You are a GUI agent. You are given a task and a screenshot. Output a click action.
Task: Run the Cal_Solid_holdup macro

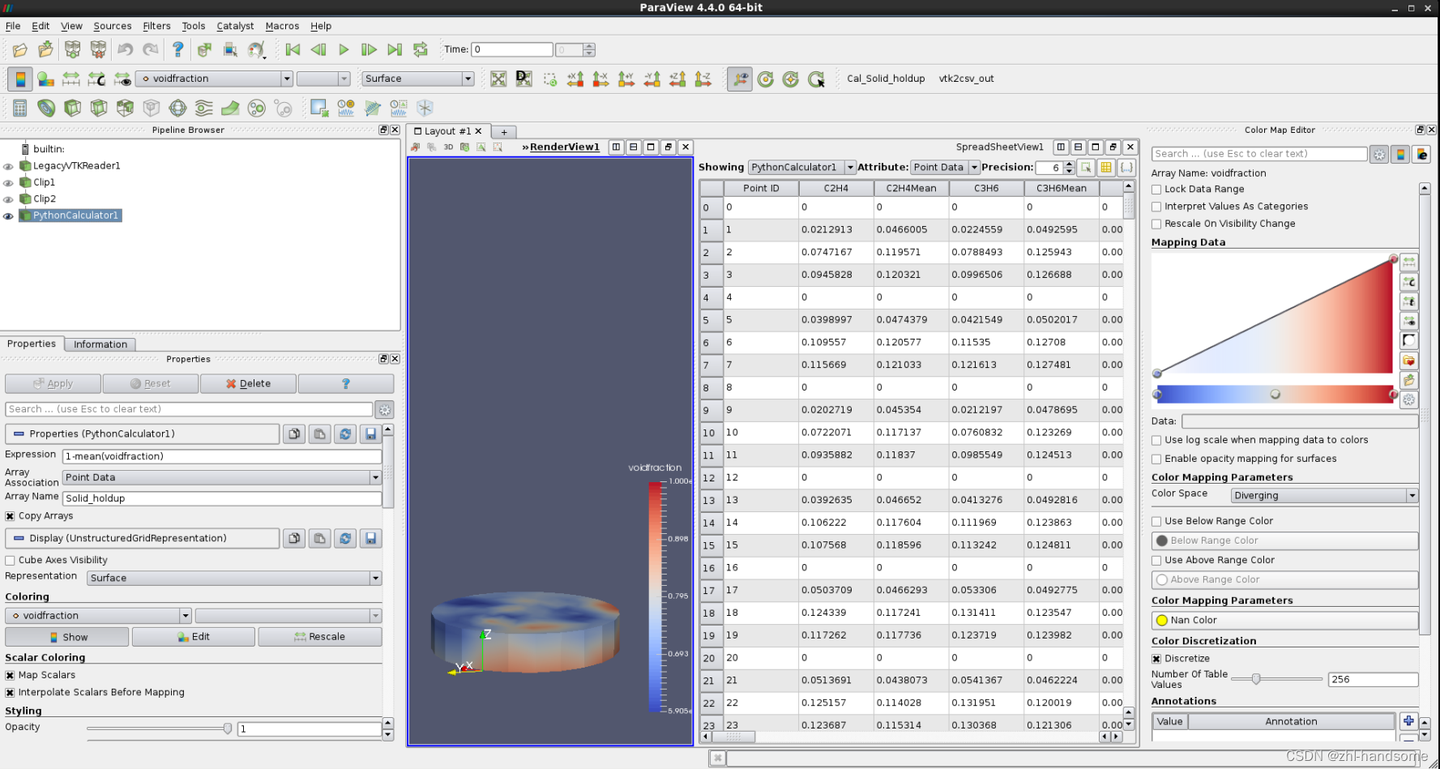click(x=885, y=79)
